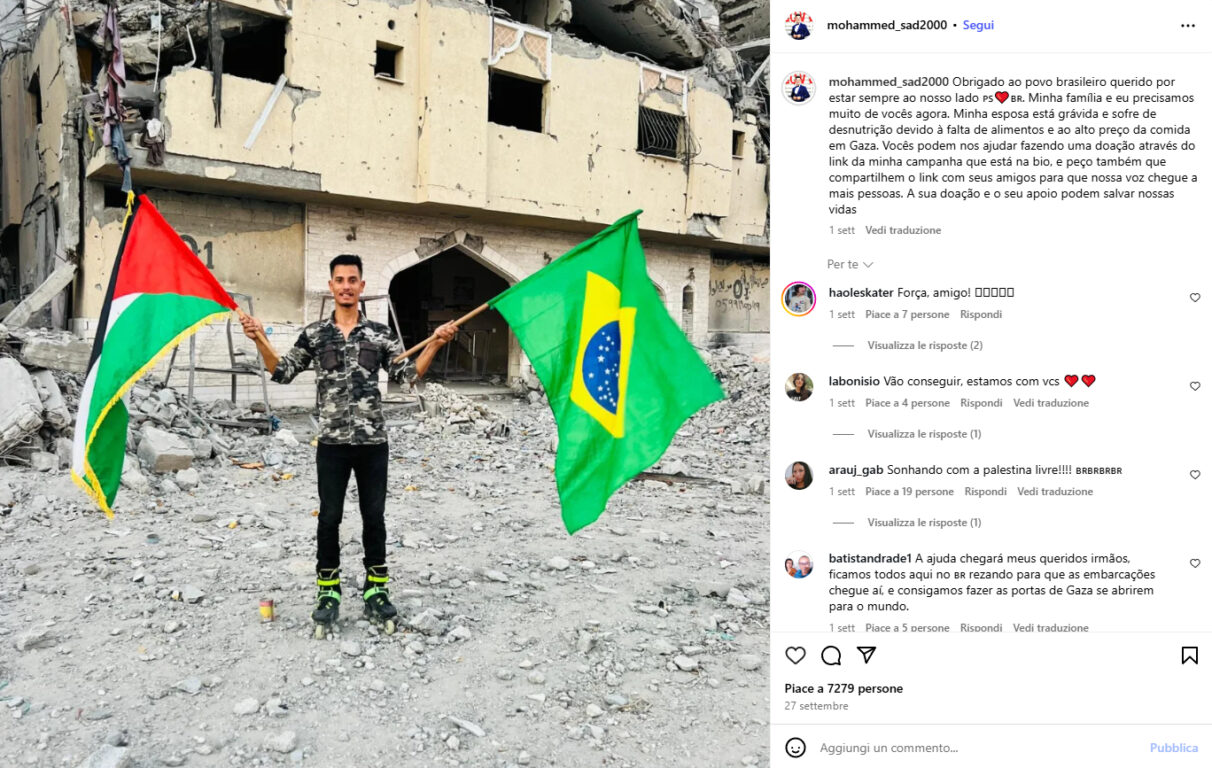Expand the 'Per te' comments sorting dropdown
Viewport: 1212px width, 768px height.
pyautogui.click(x=850, y=264)
